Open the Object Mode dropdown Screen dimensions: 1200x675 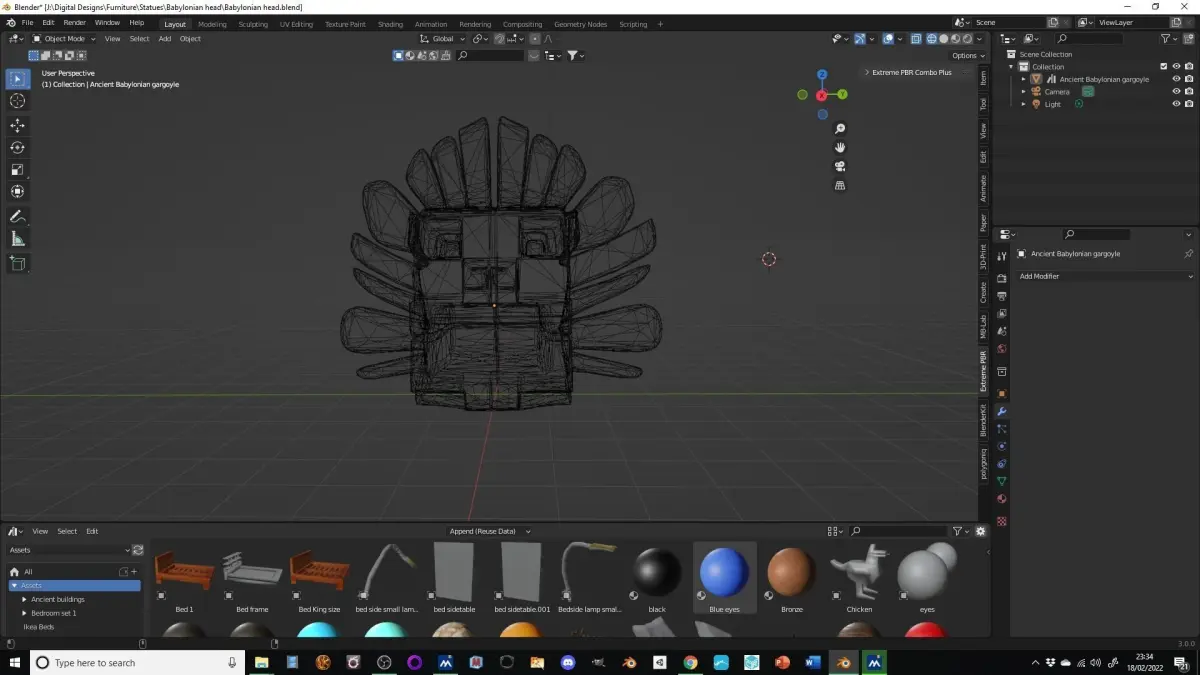(x=64, y=39)
